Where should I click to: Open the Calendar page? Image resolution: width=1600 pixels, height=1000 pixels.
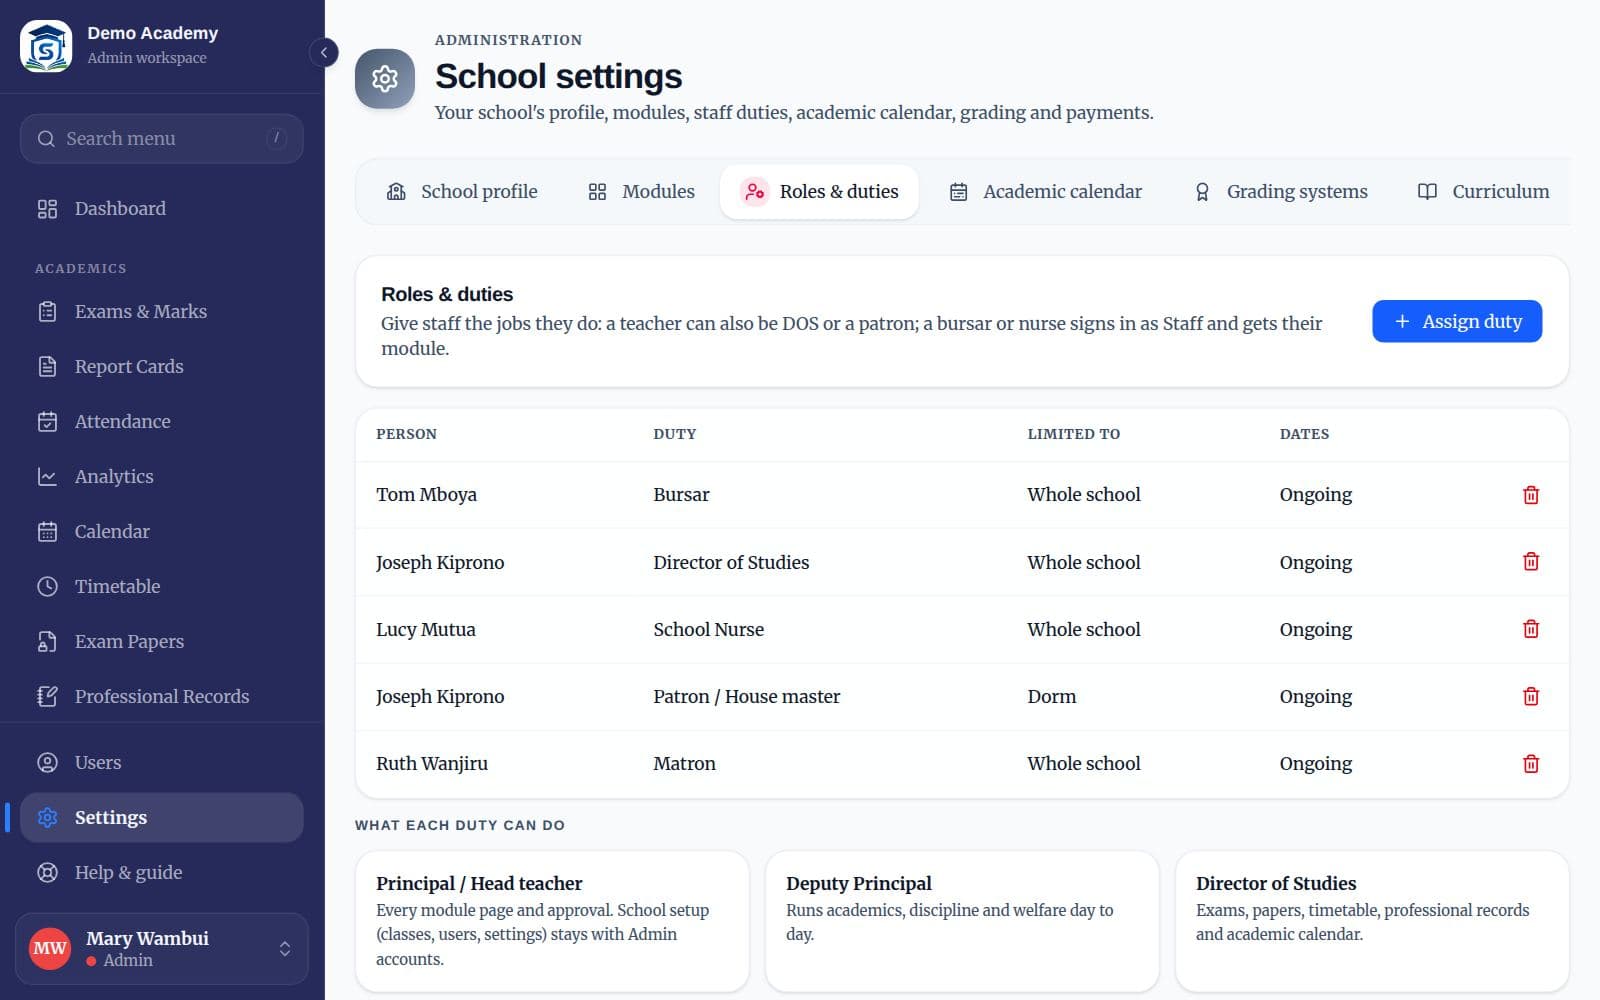pyautogui.click(x=161, y=531)
